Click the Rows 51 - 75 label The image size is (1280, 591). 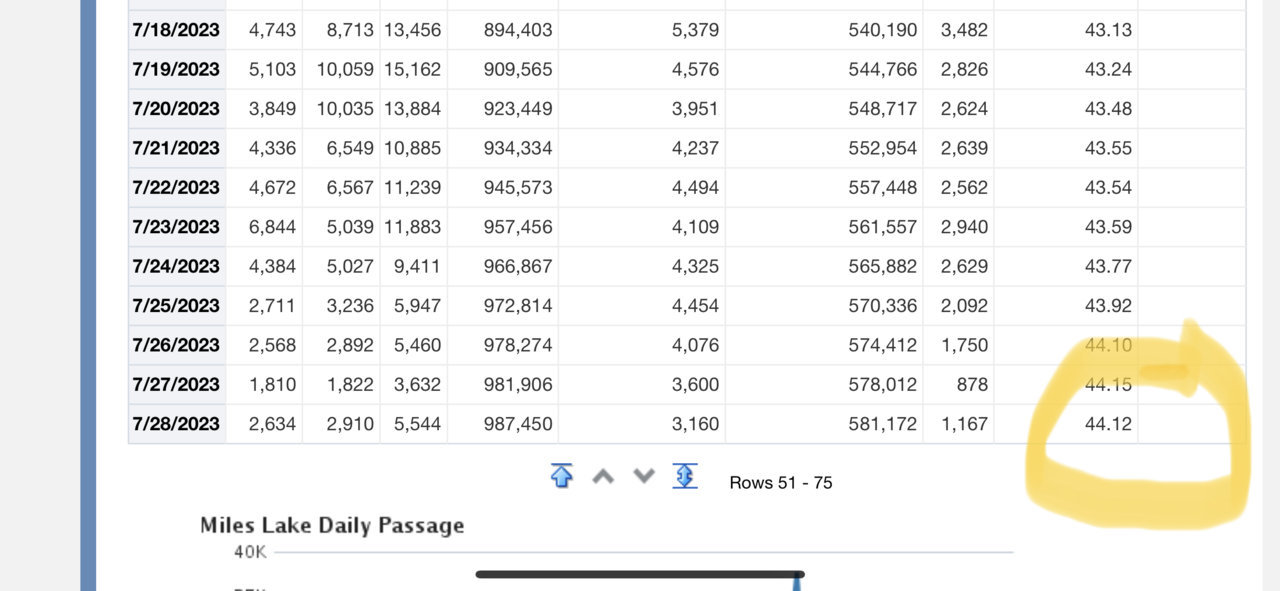[x=780, y=482]
